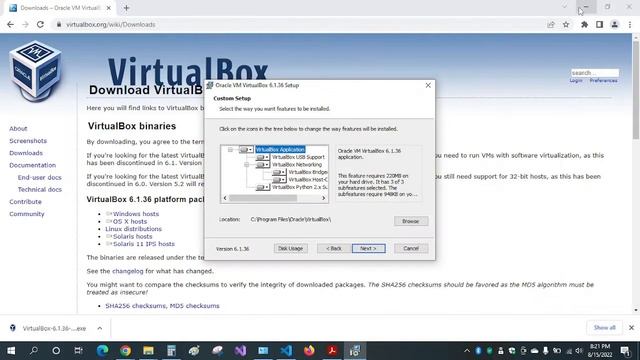Screen dimensions: 640x360
Task: Select the Downloads – Oracle VM VirtualBox tab
Action: (x=60, y=8)
